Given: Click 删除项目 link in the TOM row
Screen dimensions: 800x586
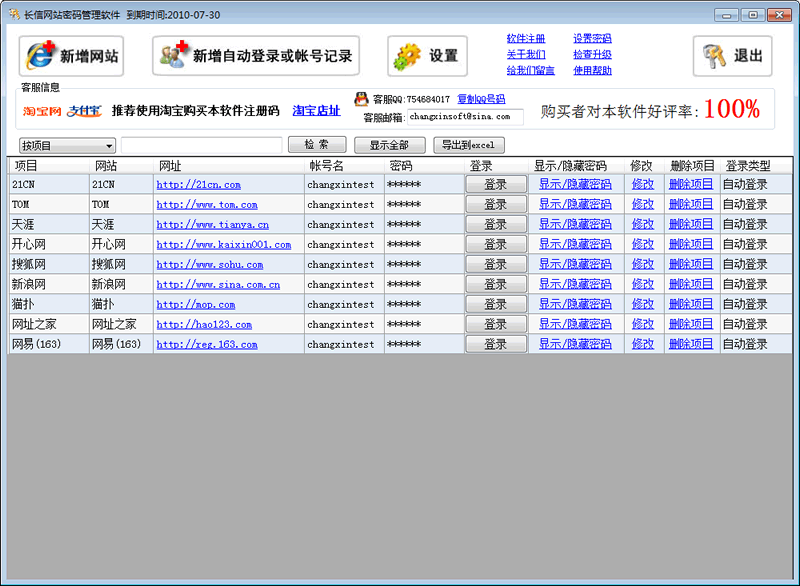Looking at the screenshot, I should coord(691,204).
